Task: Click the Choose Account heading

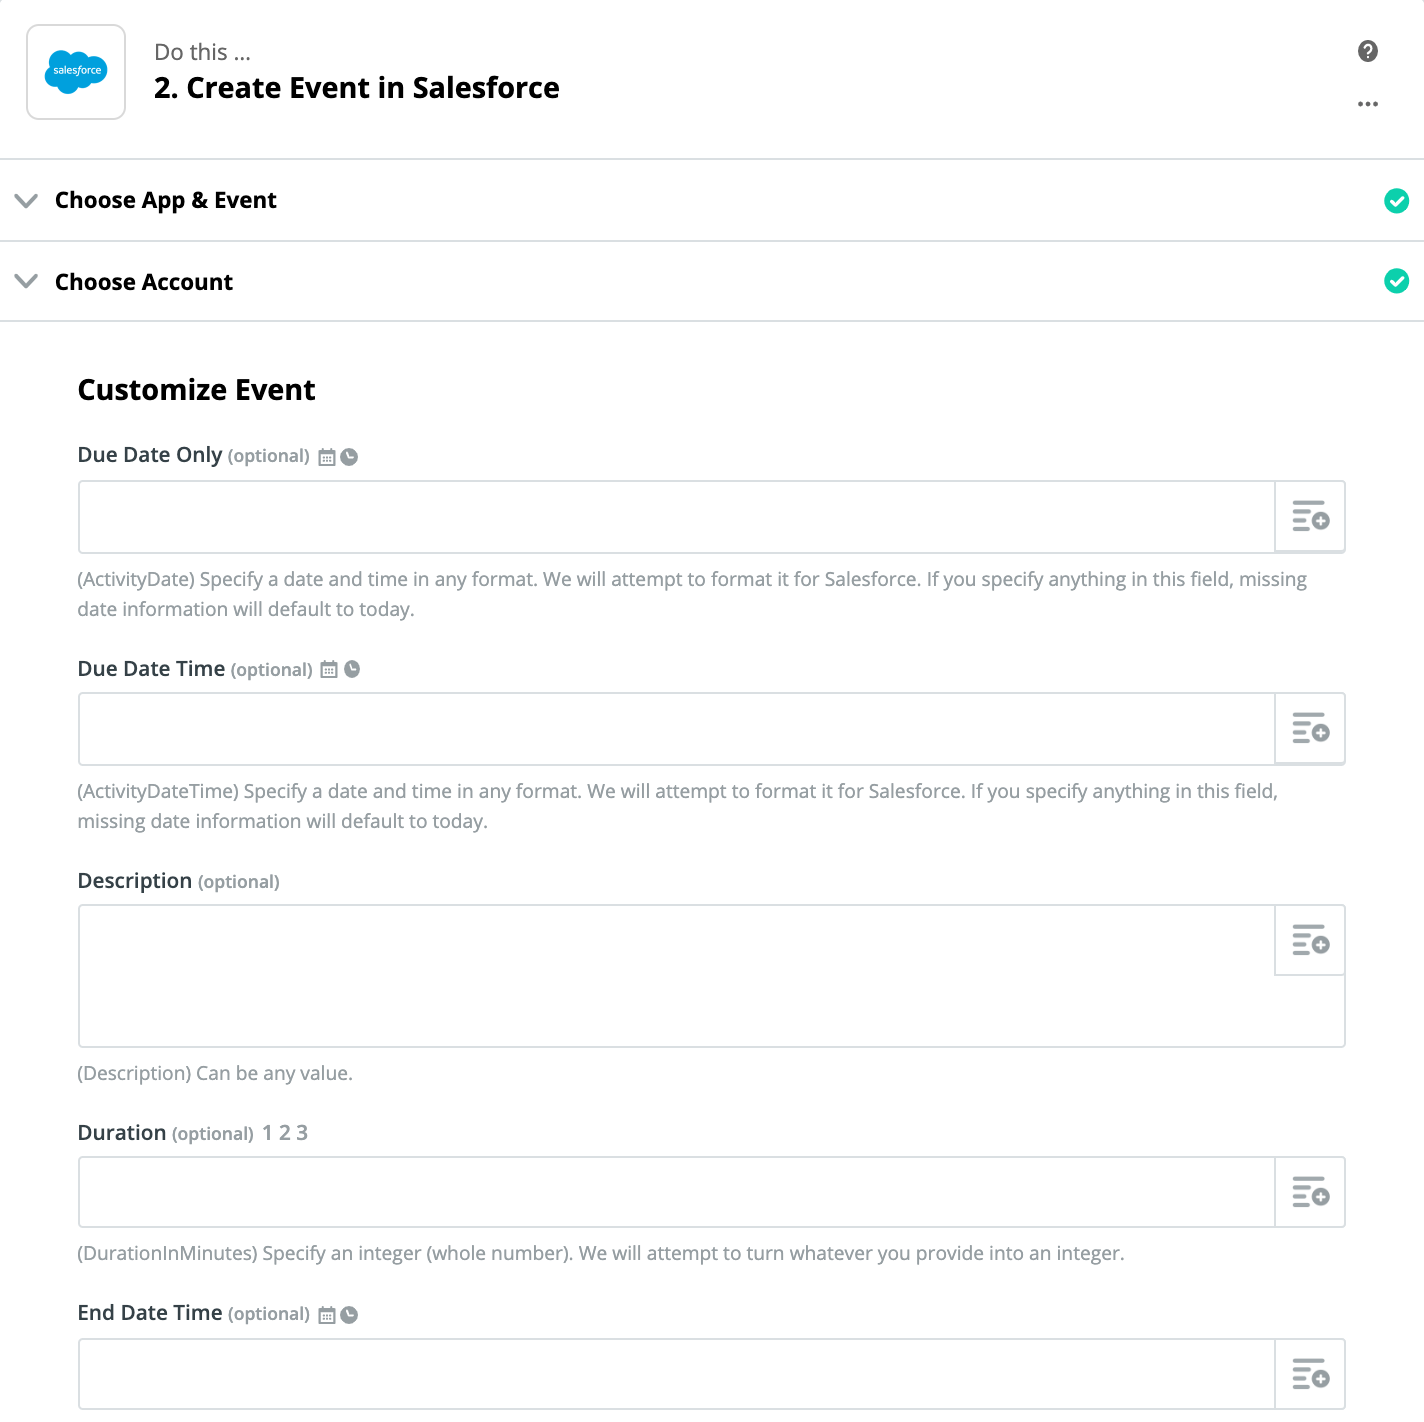Action: coord(144,282)
